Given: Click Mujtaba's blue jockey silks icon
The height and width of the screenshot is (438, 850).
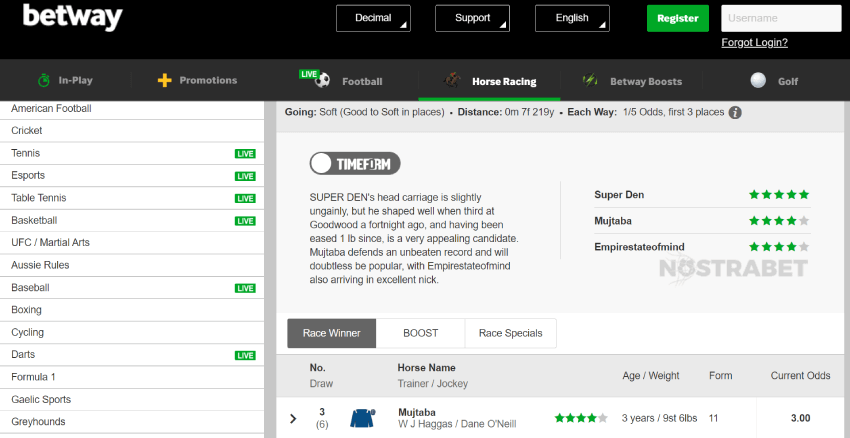Looking at the screenshot, I should (x=362, y=418).
